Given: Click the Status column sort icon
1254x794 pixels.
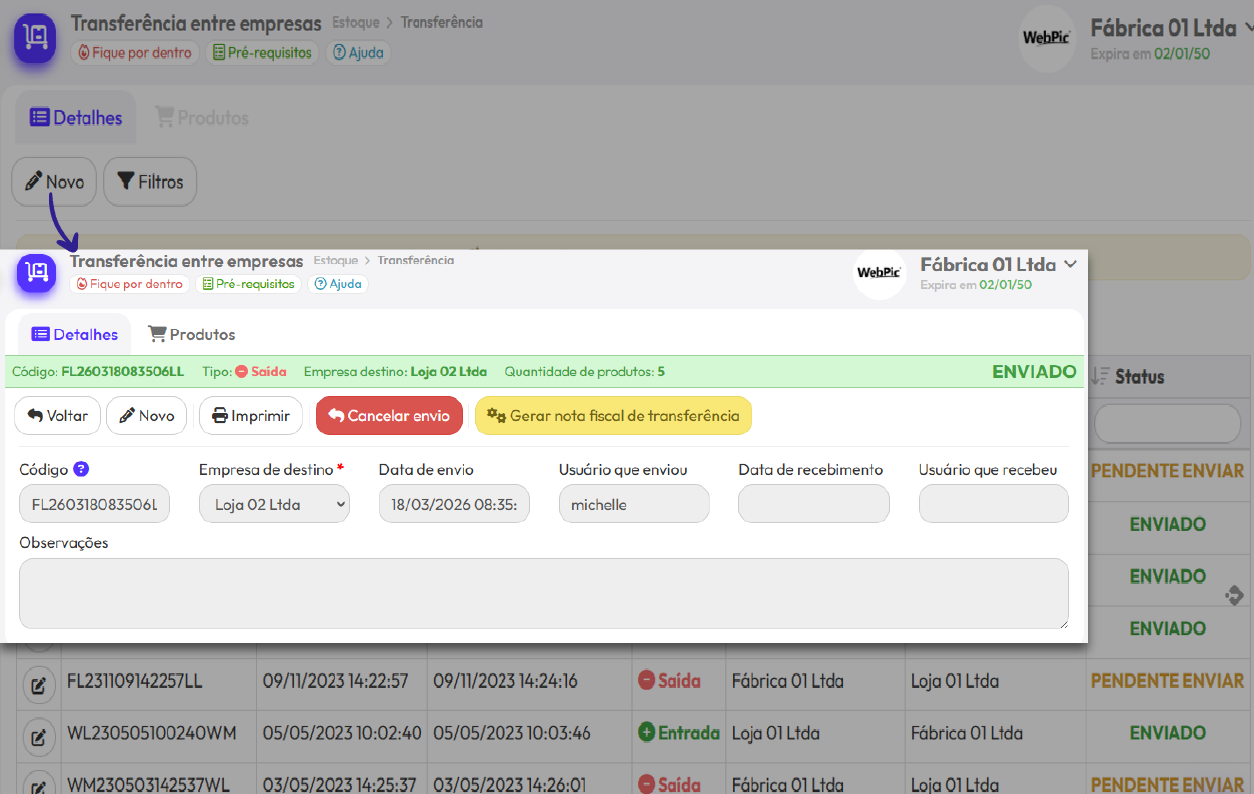Looking at the screenshot, I should pyautogui.click(x=1100, y=377).
